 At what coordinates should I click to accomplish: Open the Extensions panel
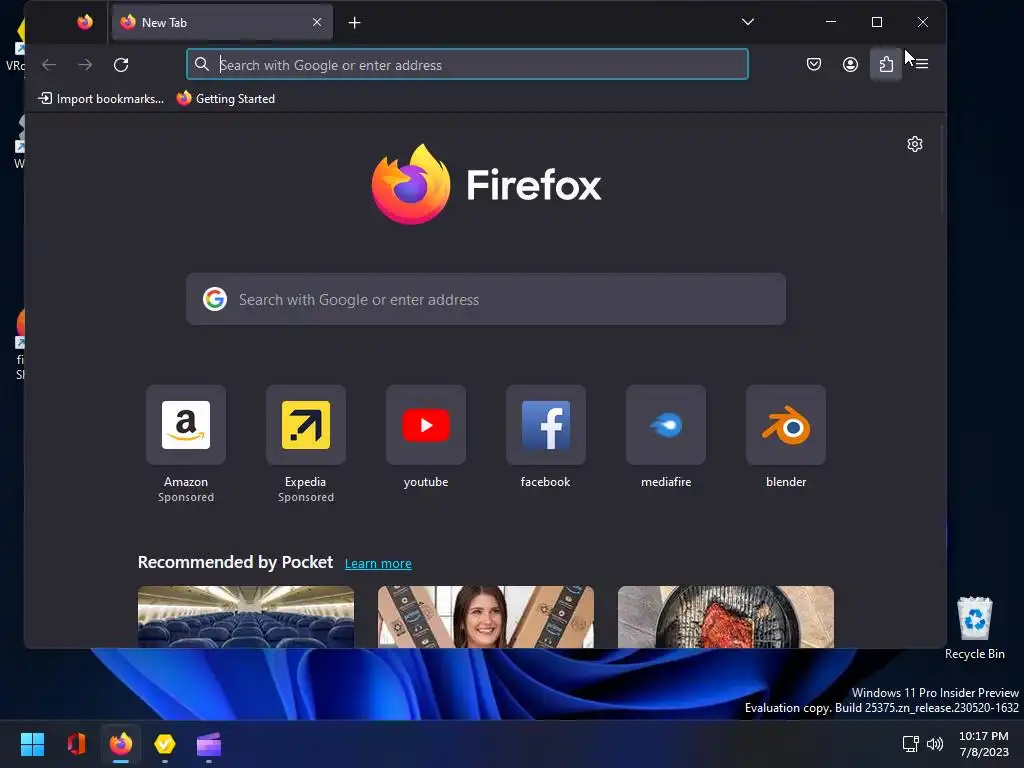coord(886,64)
